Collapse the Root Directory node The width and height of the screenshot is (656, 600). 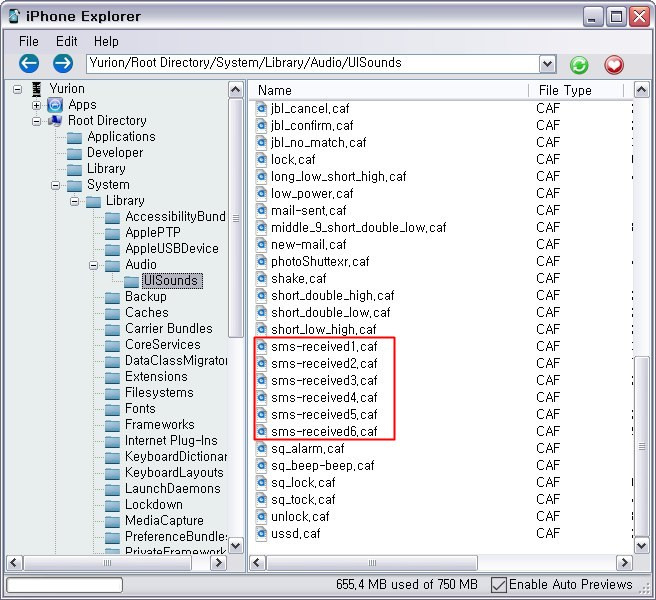click(36, 121)
